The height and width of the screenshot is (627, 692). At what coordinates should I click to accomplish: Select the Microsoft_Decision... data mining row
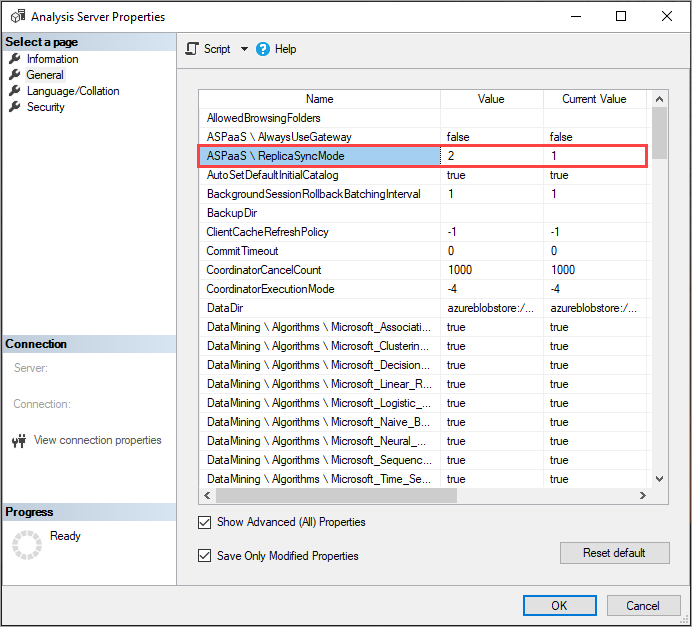click(x=422, y=365)
